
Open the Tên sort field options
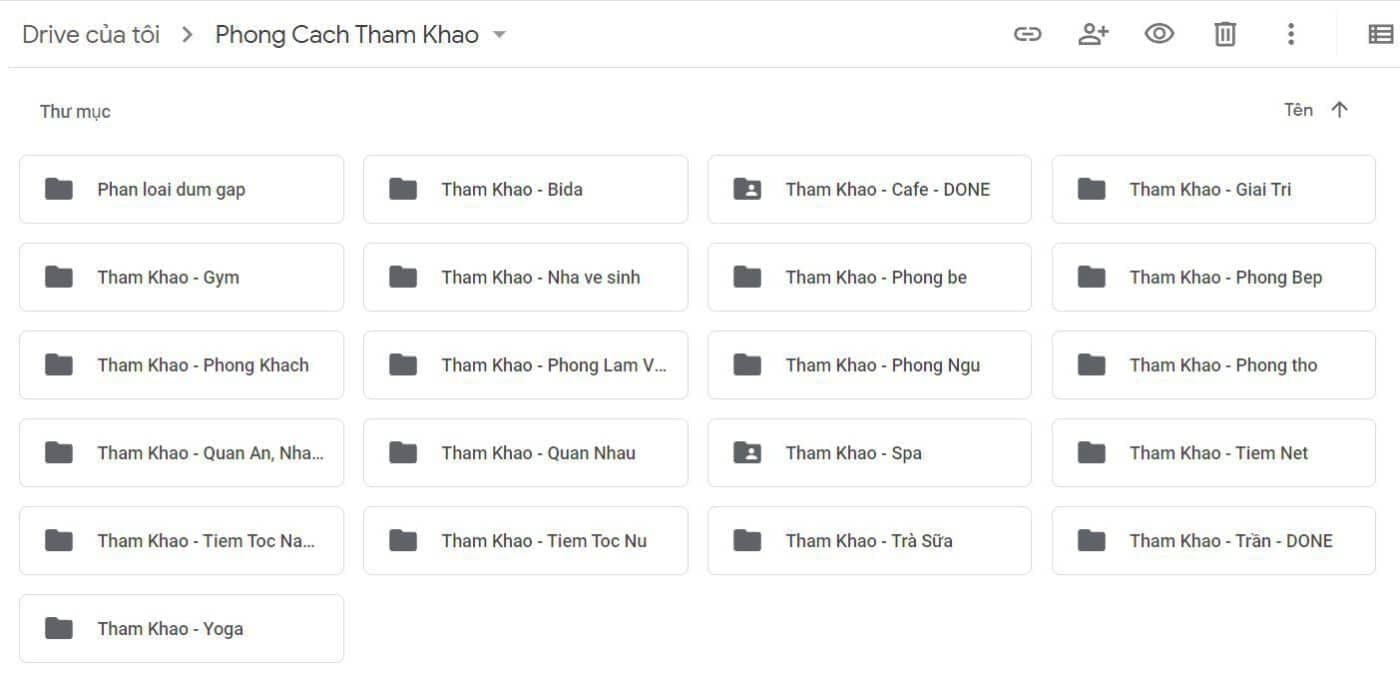1298,110
